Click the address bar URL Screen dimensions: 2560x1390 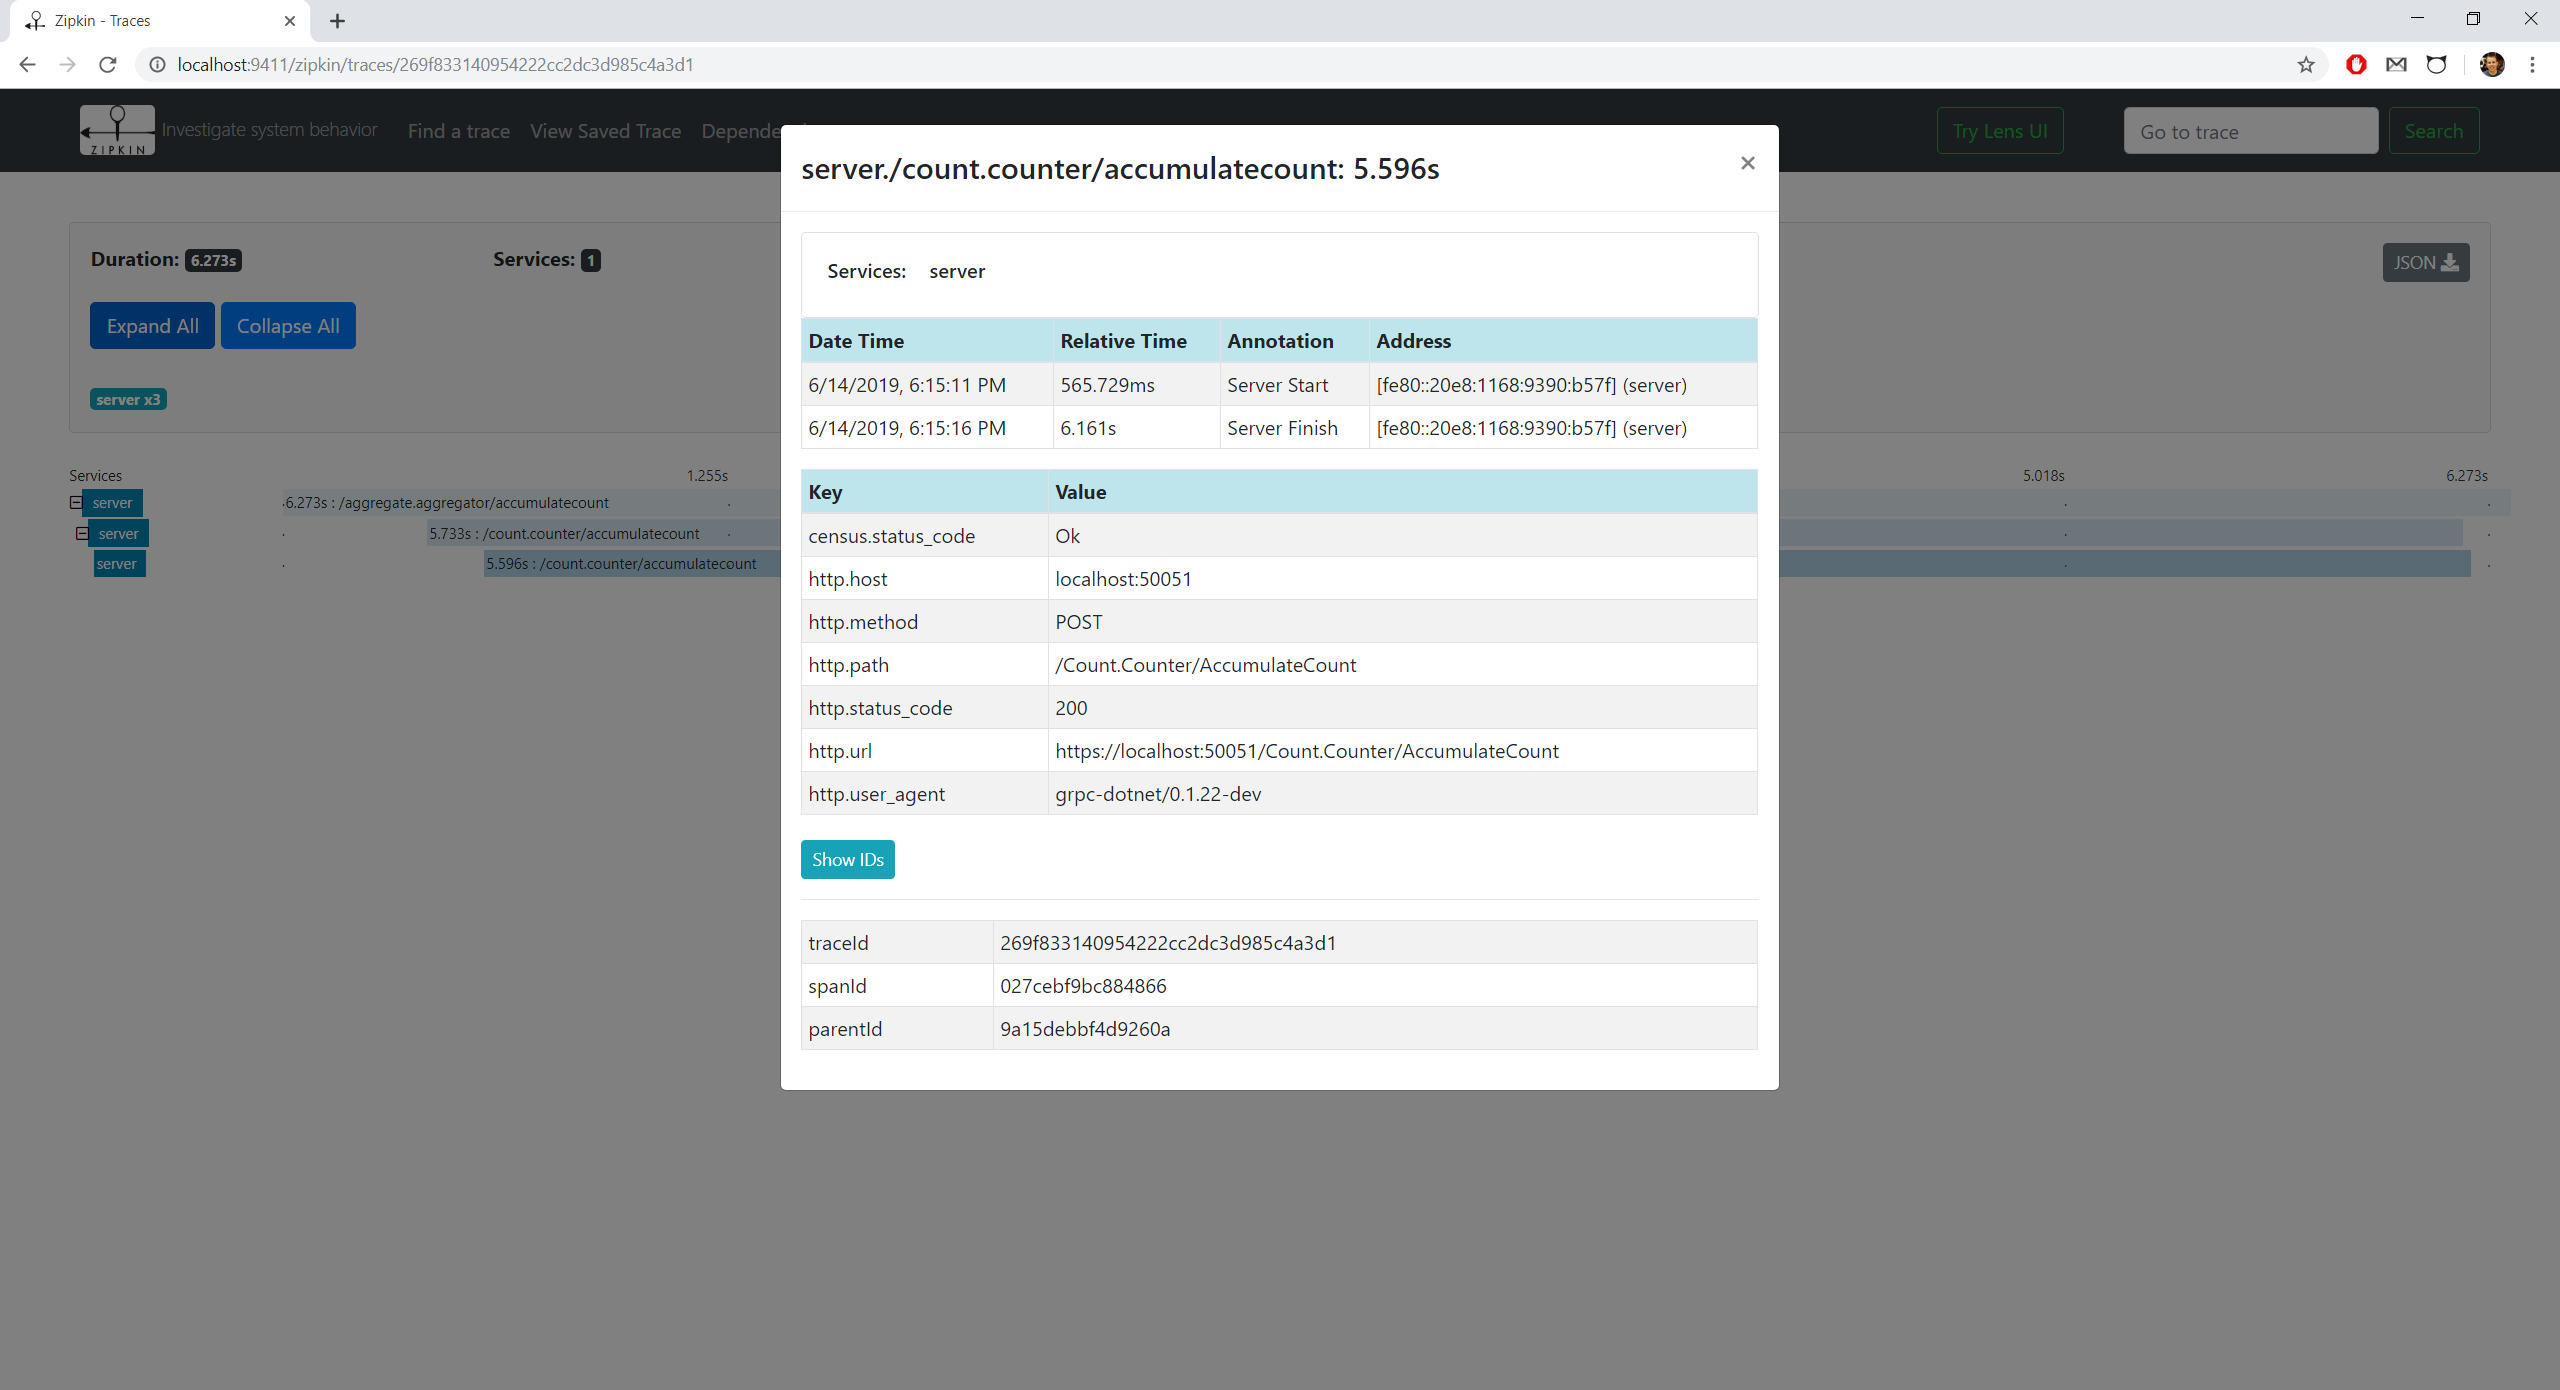[435, 65]
